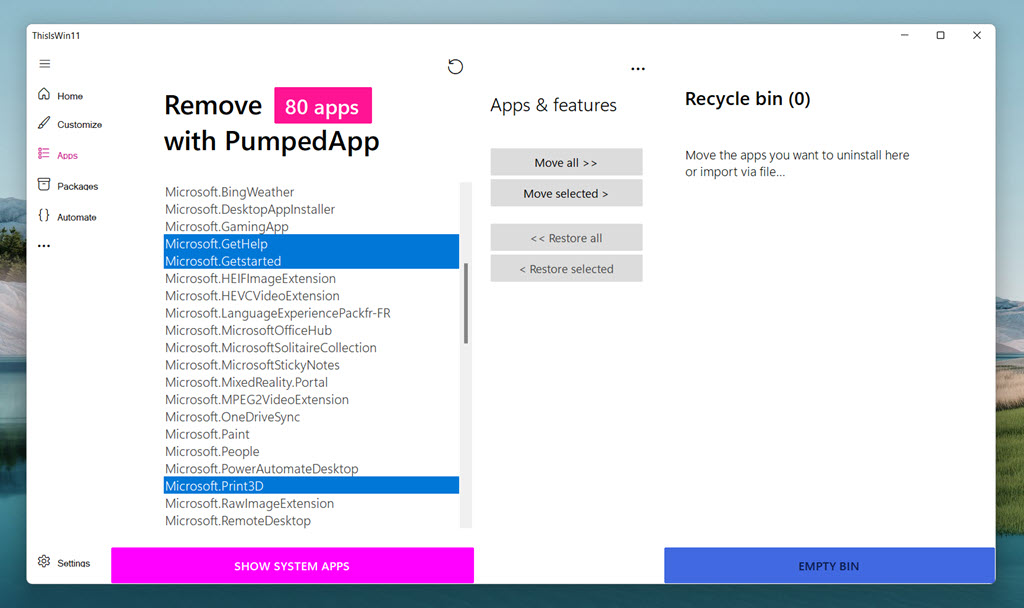This screenshot has height=608, width=1024.
Task: Select Microsoft.MPEG2VideoExtension entry
Action: click(311, 399)
